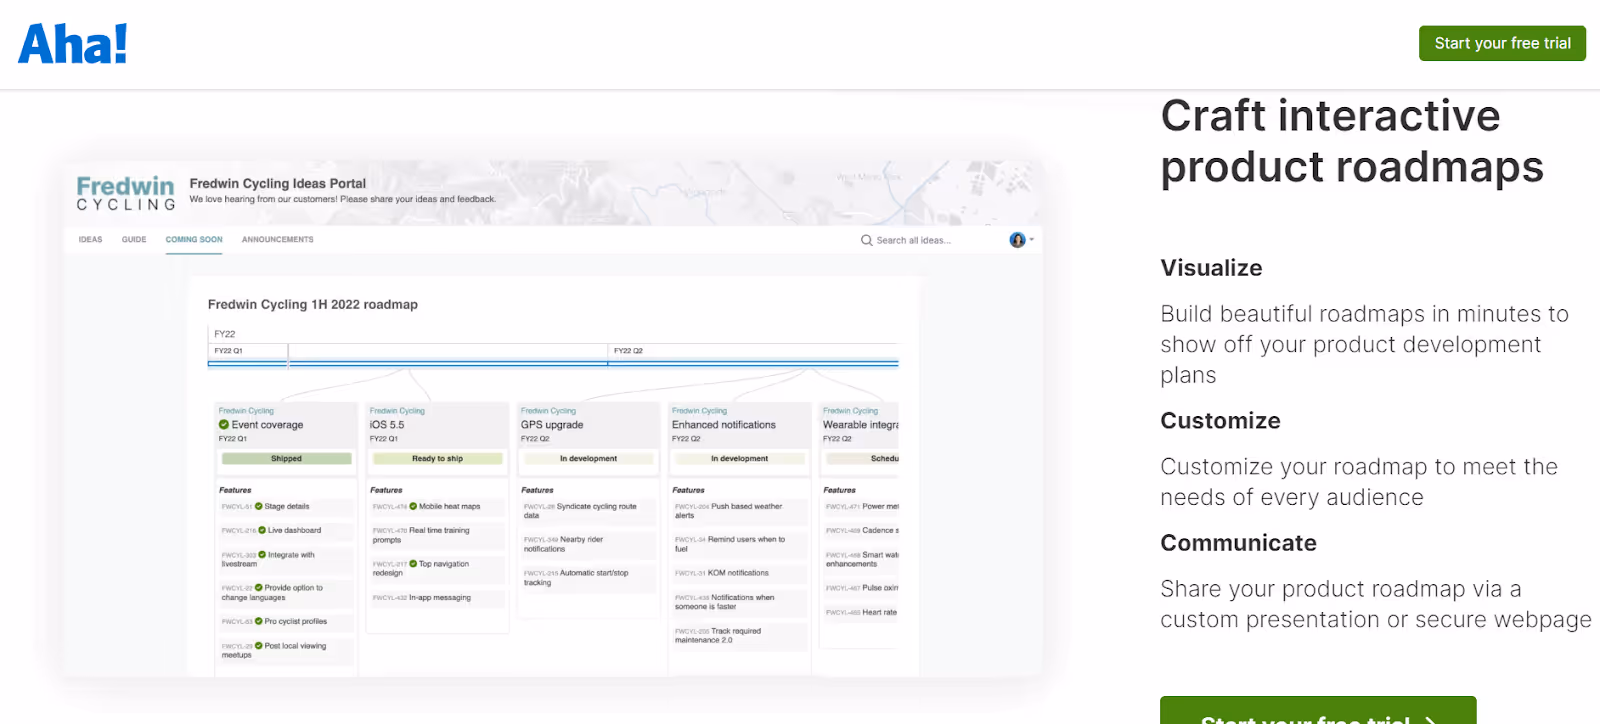1600x724 pixels.
Task: Click the 'Automatic start/stop tracking' feature
Action: (588, 578)
